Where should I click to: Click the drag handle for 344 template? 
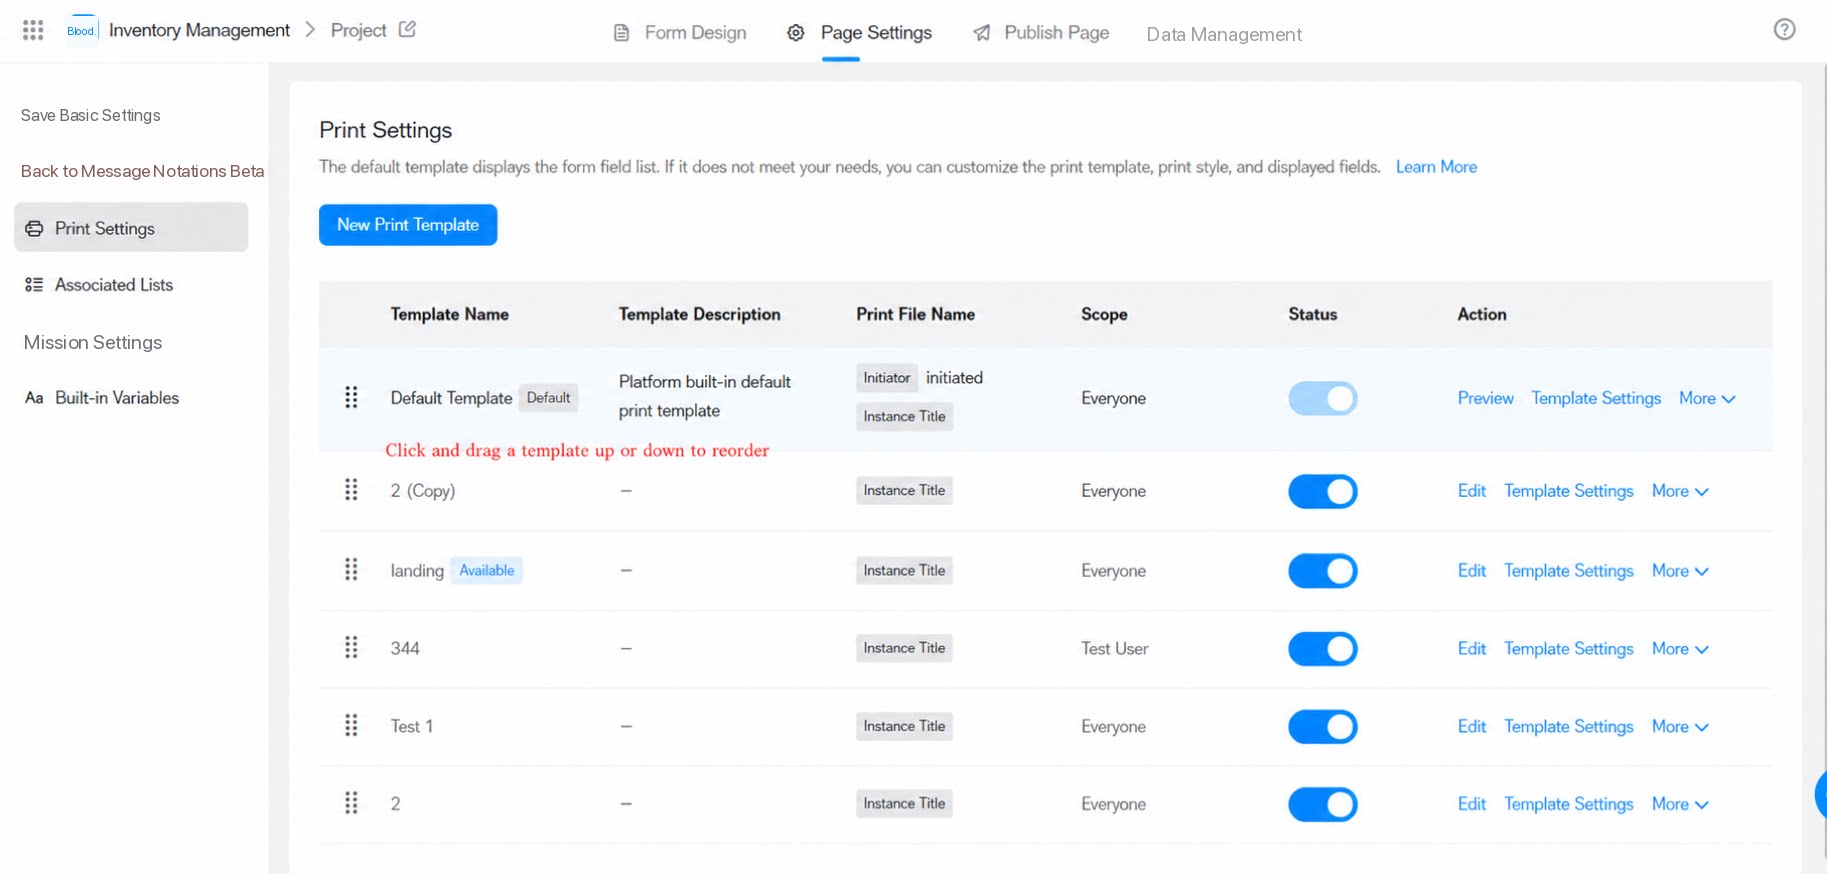[x=351, y=648]
